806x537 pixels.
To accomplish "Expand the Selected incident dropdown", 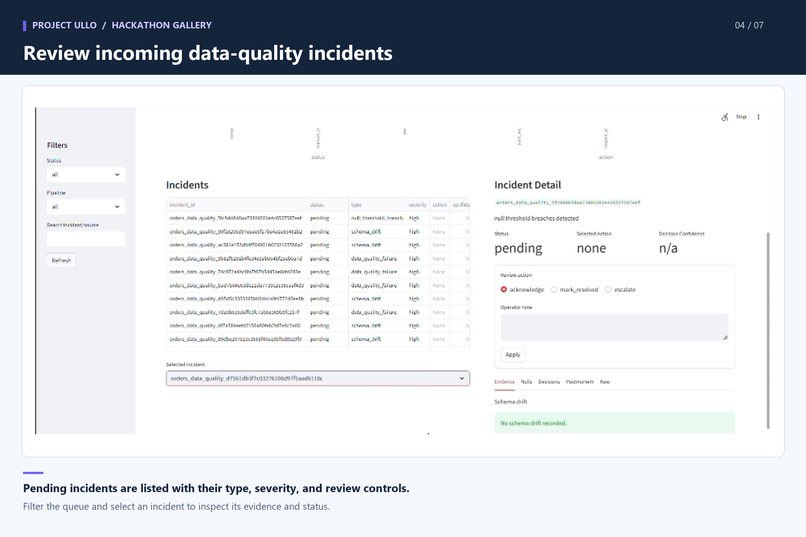I will (x=318, y=378).
